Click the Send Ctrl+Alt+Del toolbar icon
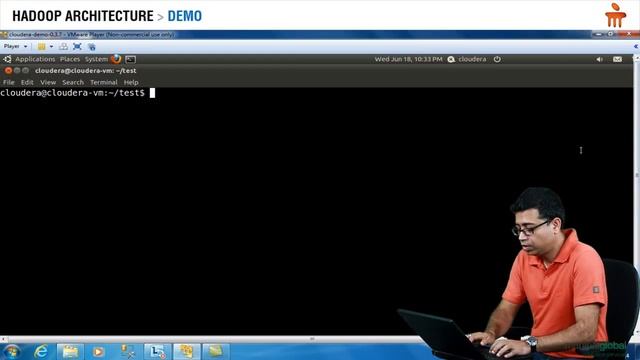640x360 pixels. point(64,47)
